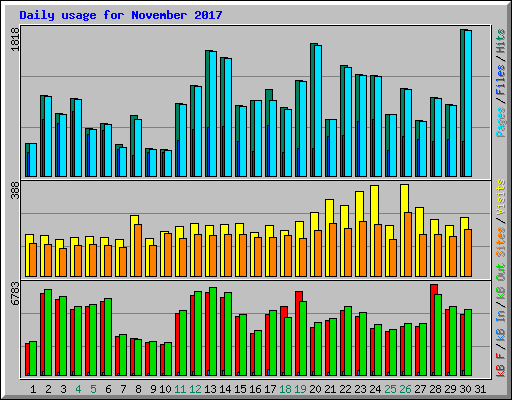Click day 20 on the x-axis
Image resolution: width=512 pixels, height=400 pixels.
[315, 389]
